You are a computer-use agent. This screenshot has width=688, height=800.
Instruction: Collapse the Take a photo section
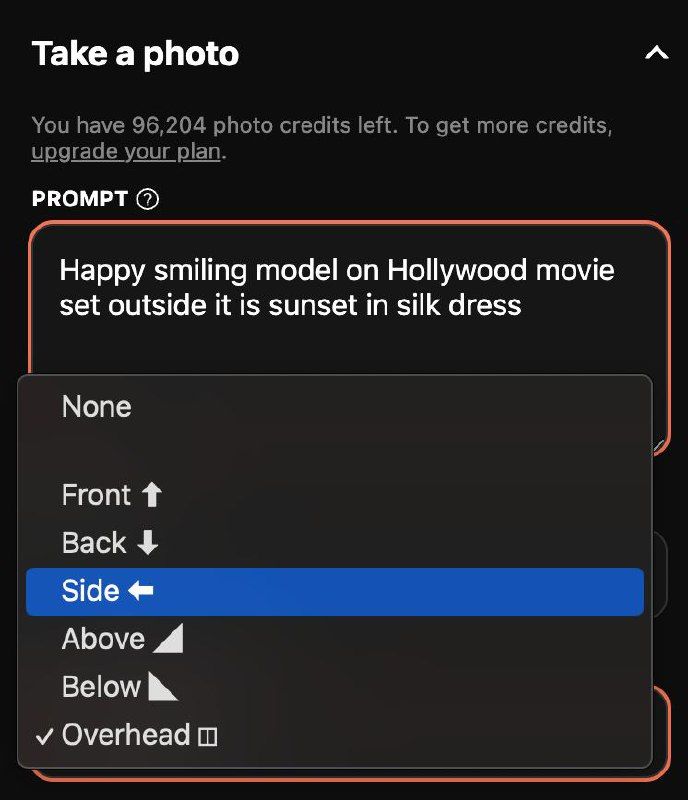pos(656,54)
